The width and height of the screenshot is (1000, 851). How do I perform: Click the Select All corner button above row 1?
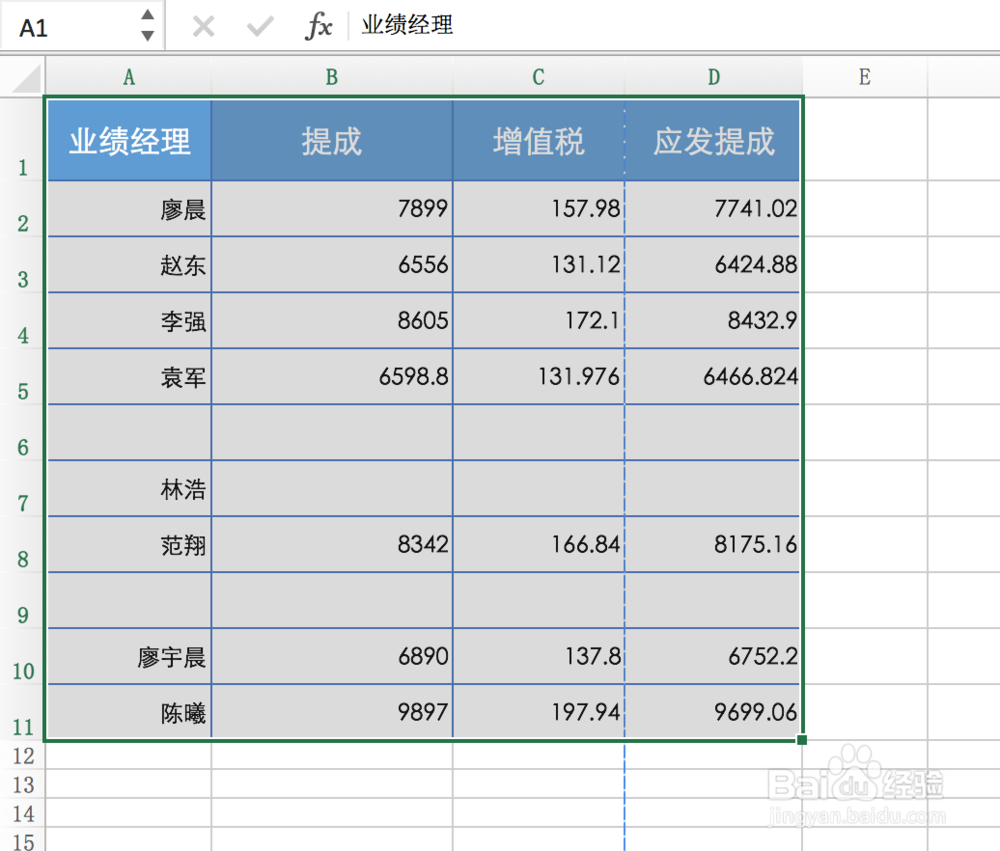coord(23,77)
